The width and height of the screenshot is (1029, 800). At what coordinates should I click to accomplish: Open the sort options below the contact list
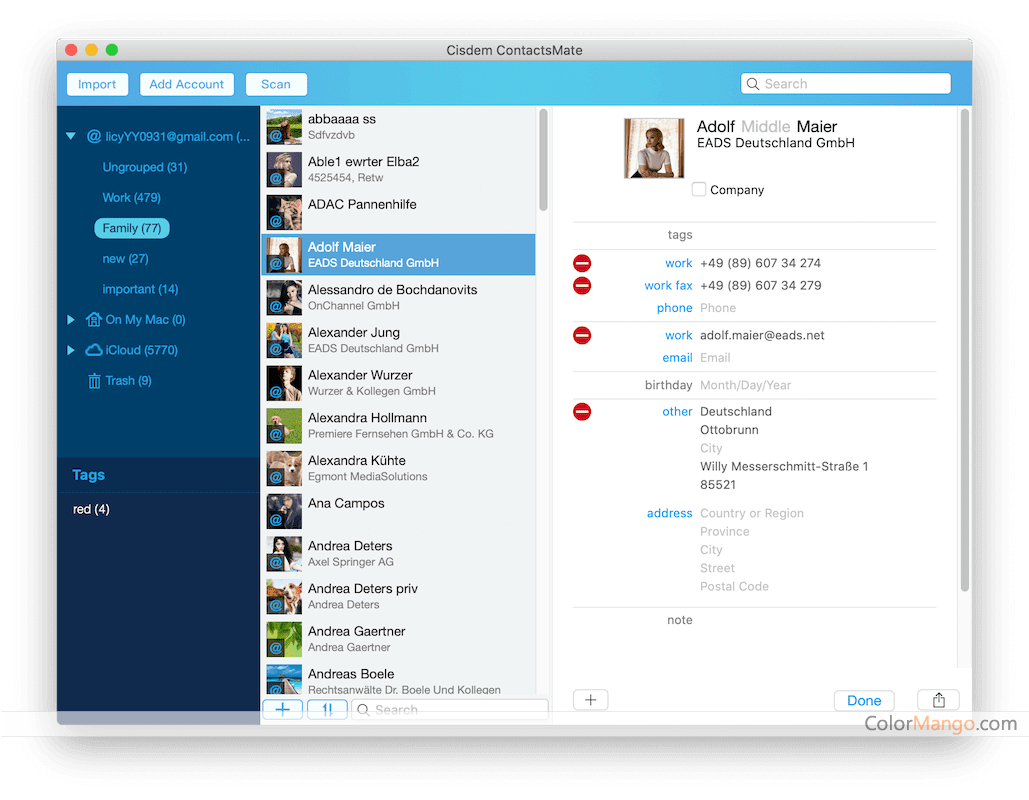point(327,709)
